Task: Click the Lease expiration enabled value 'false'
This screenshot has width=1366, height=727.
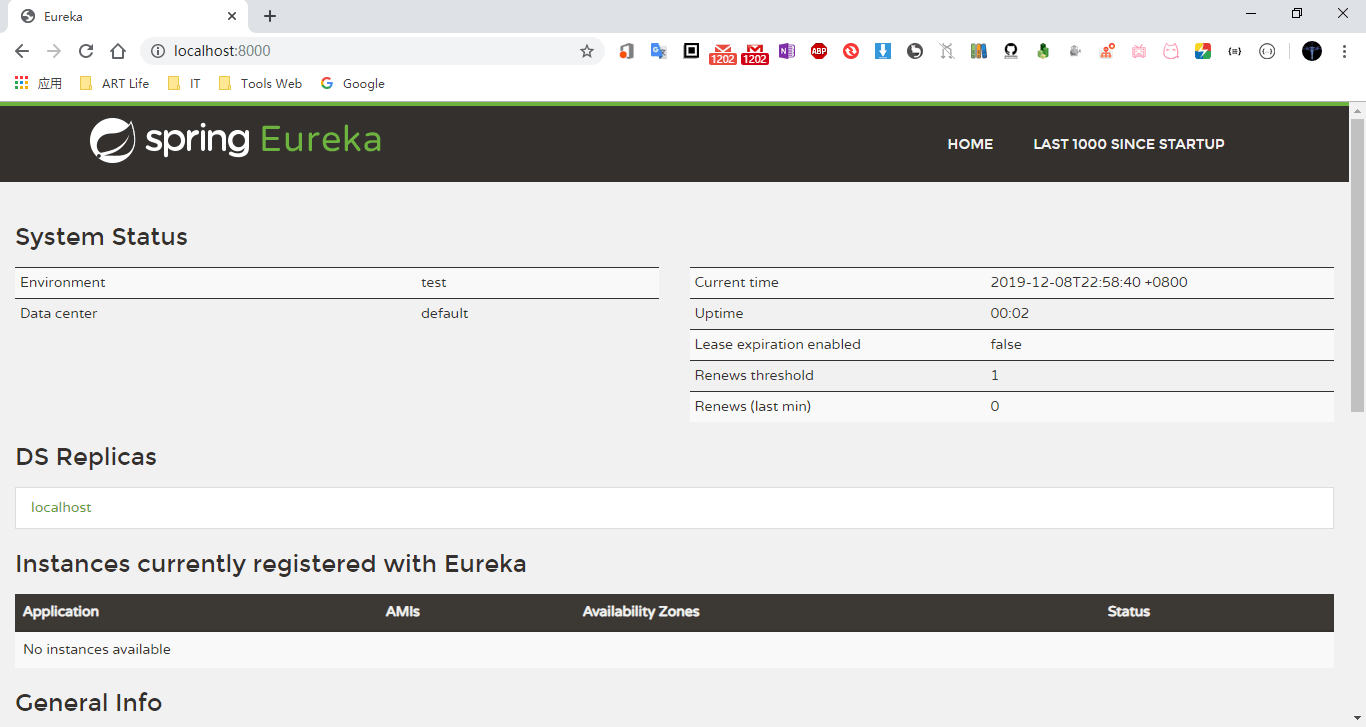Action: (1006, 344)
